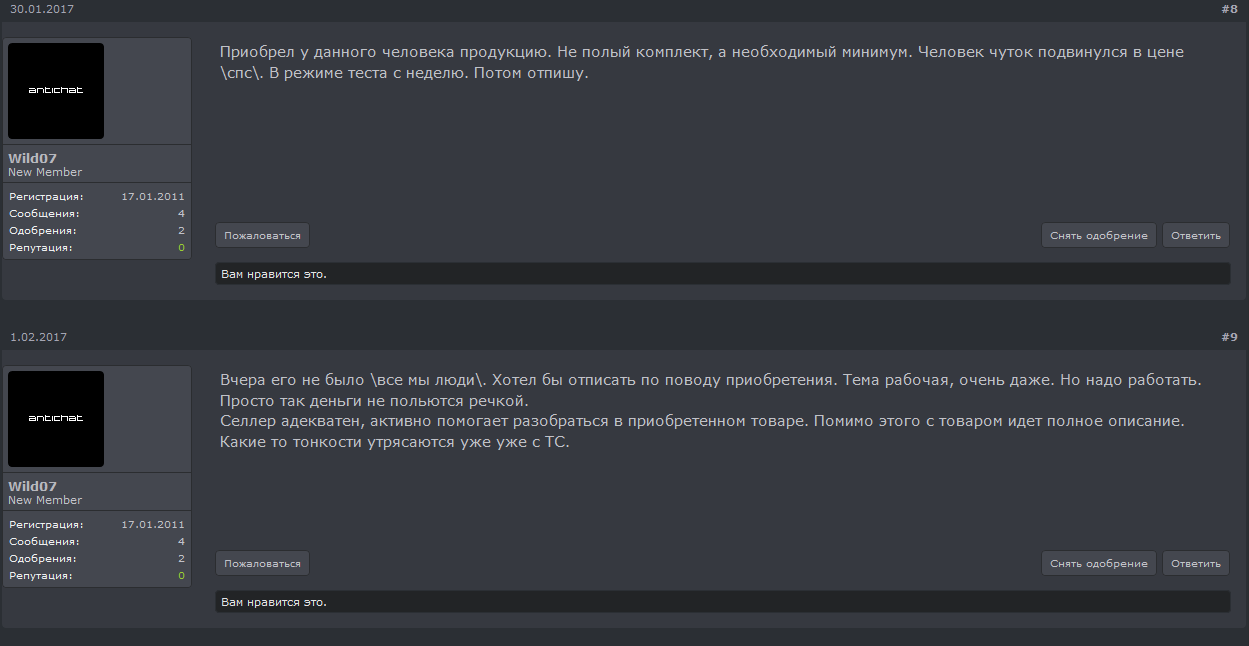Image resolution: width=1249 pixels, height=646 pixels.
Task: Open Wild07's antichat avatar in post #9
Action: [x=56, y=419]
